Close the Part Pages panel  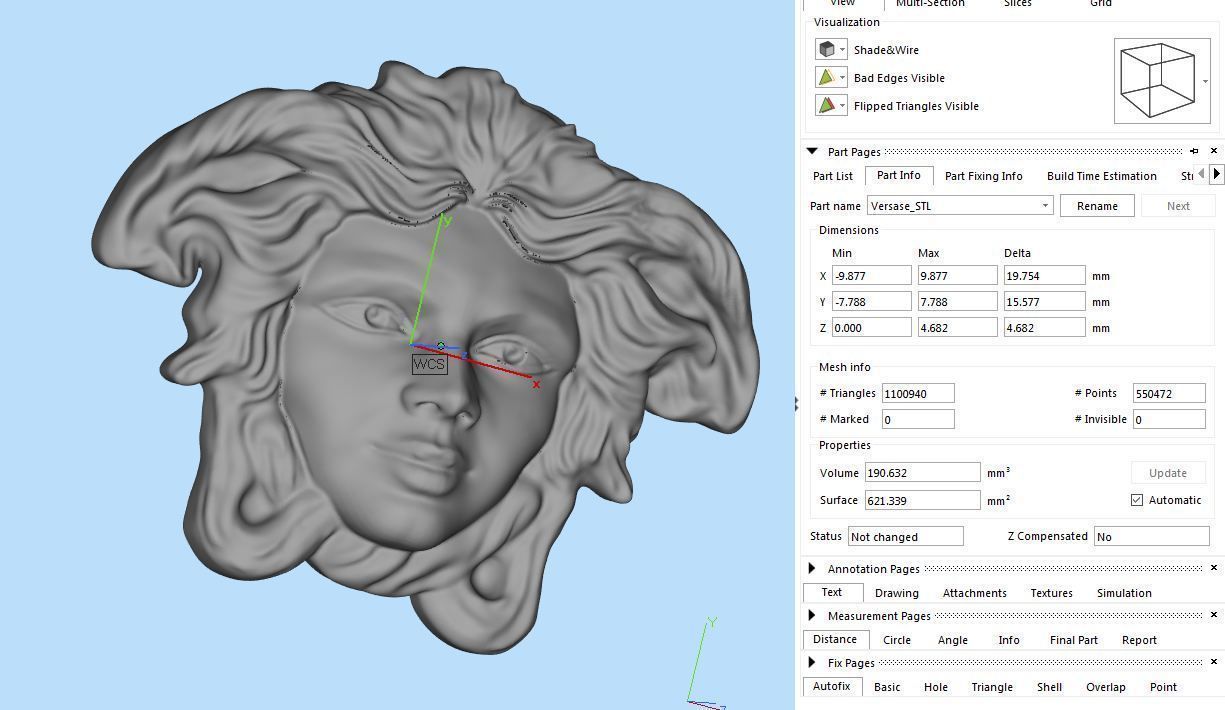[1214, 151]
